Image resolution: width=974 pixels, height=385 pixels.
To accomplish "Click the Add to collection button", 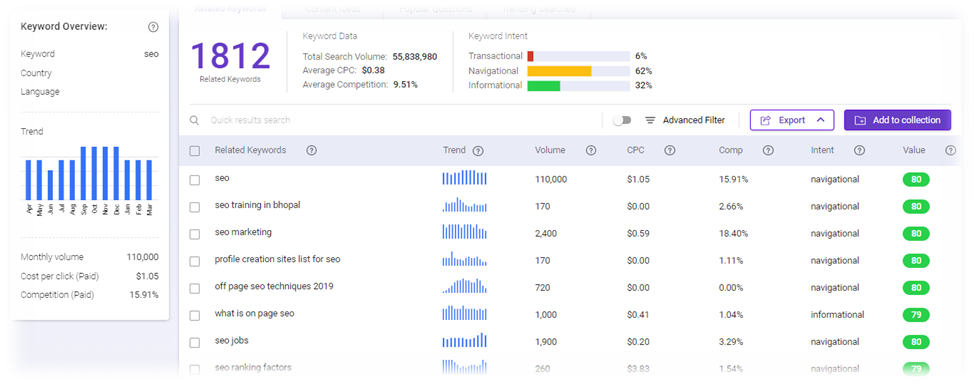I will 897,120.
